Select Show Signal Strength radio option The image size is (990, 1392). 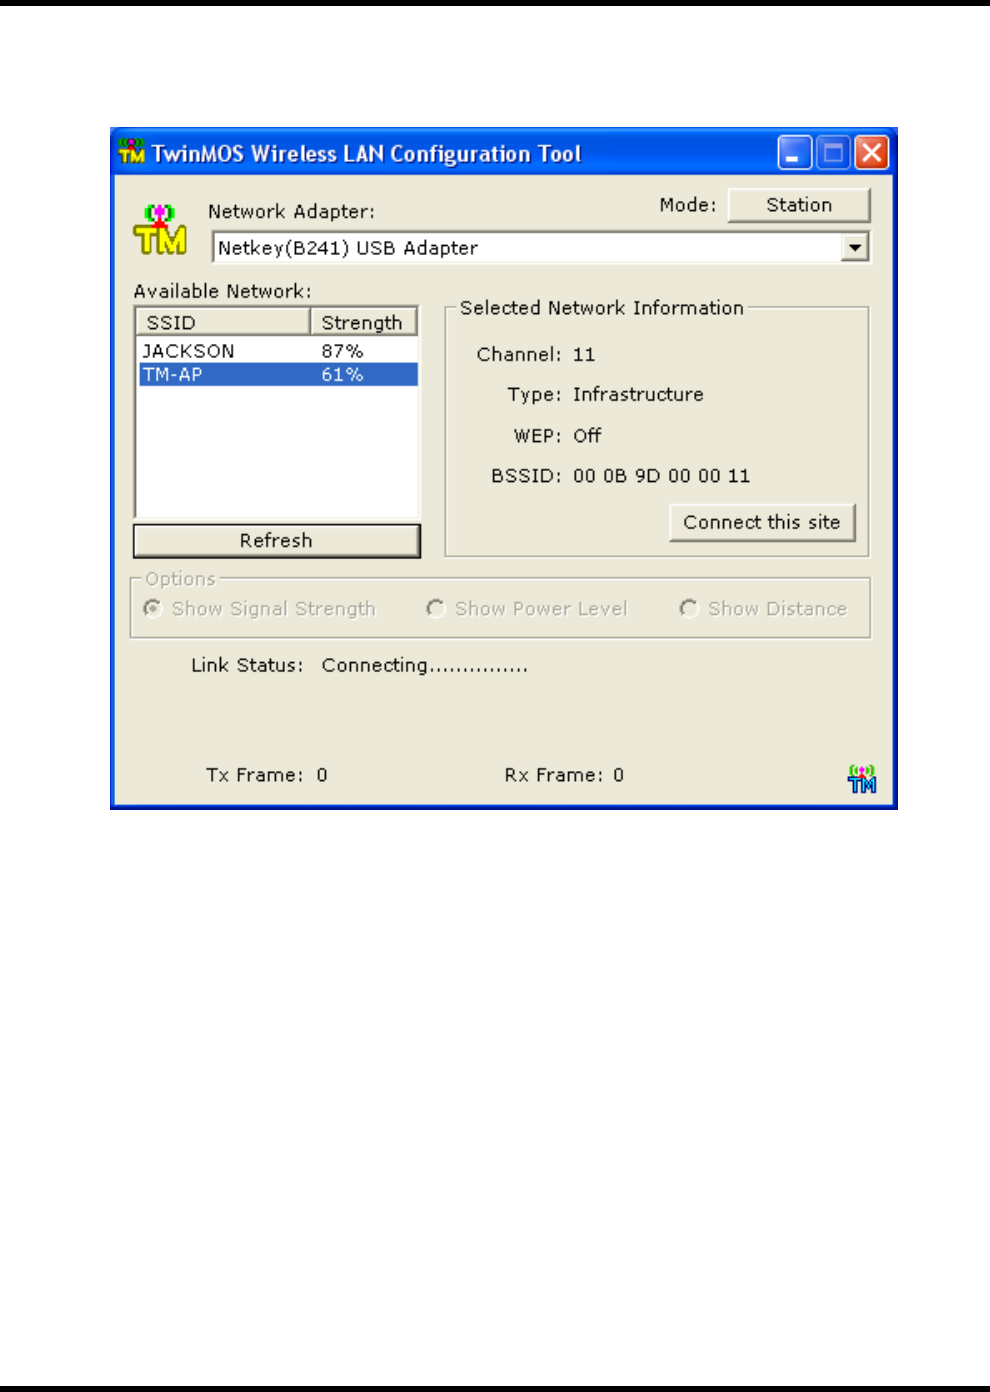pos(260,609)
